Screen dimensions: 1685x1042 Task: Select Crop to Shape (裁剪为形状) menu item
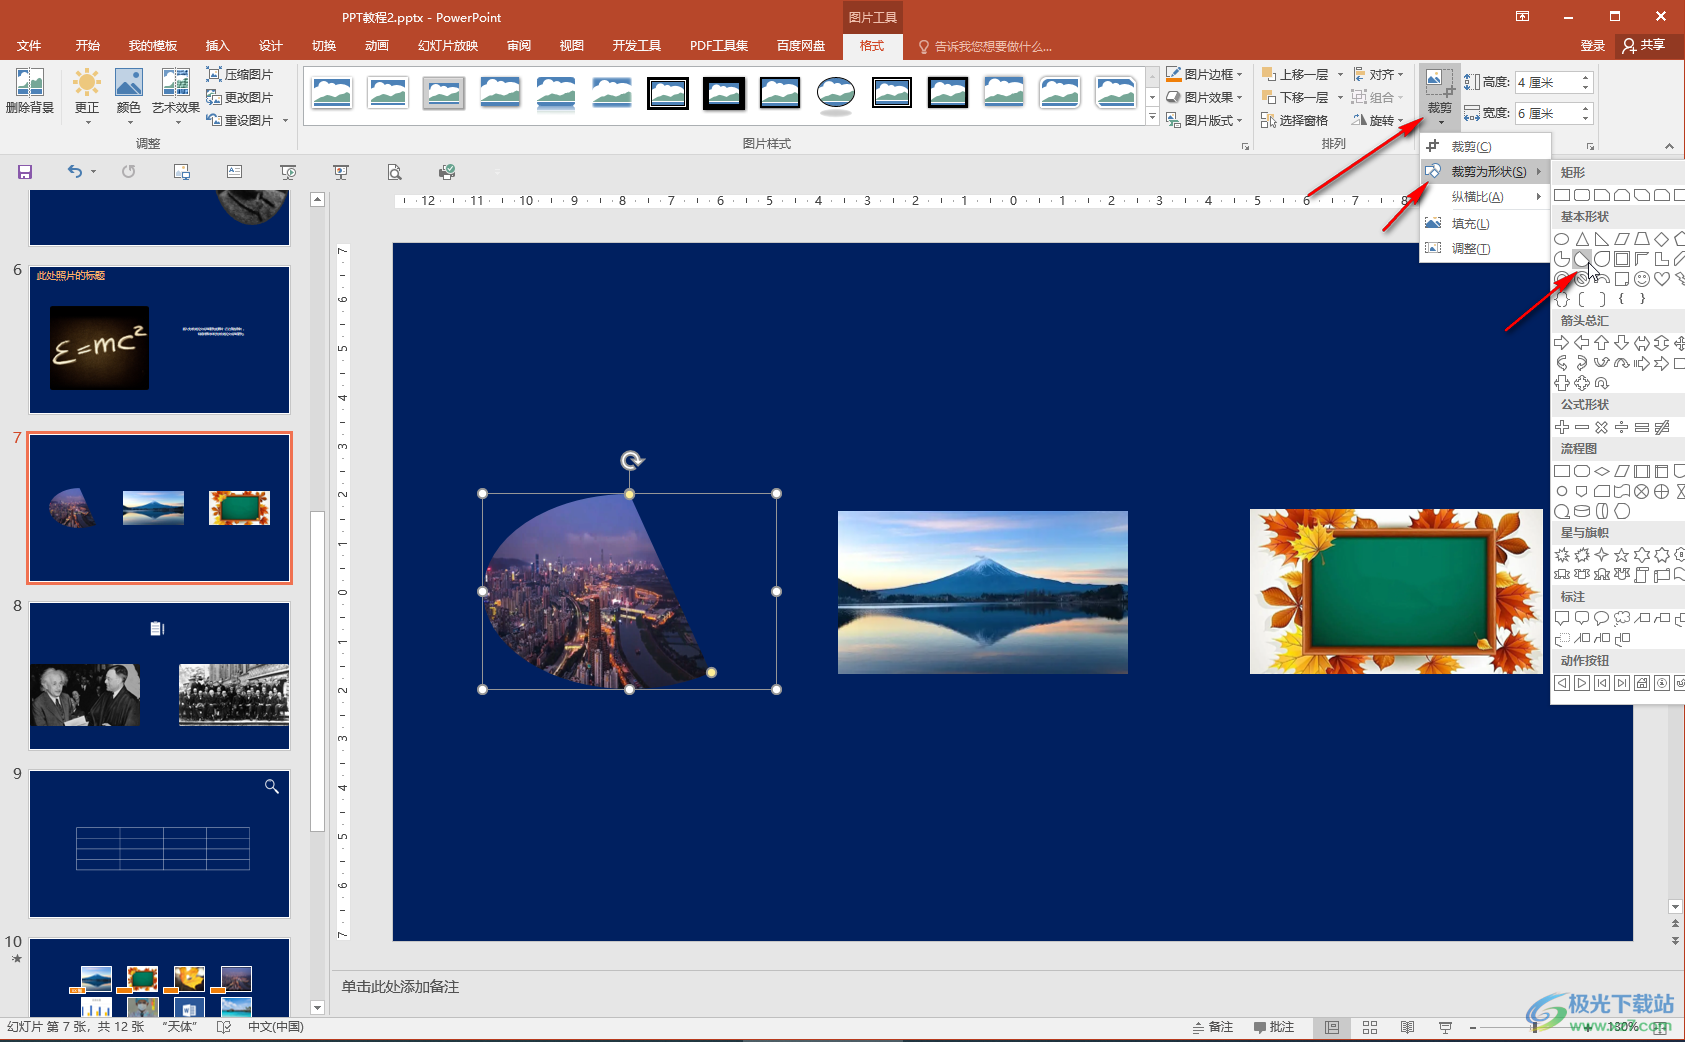pos(1485,171)
